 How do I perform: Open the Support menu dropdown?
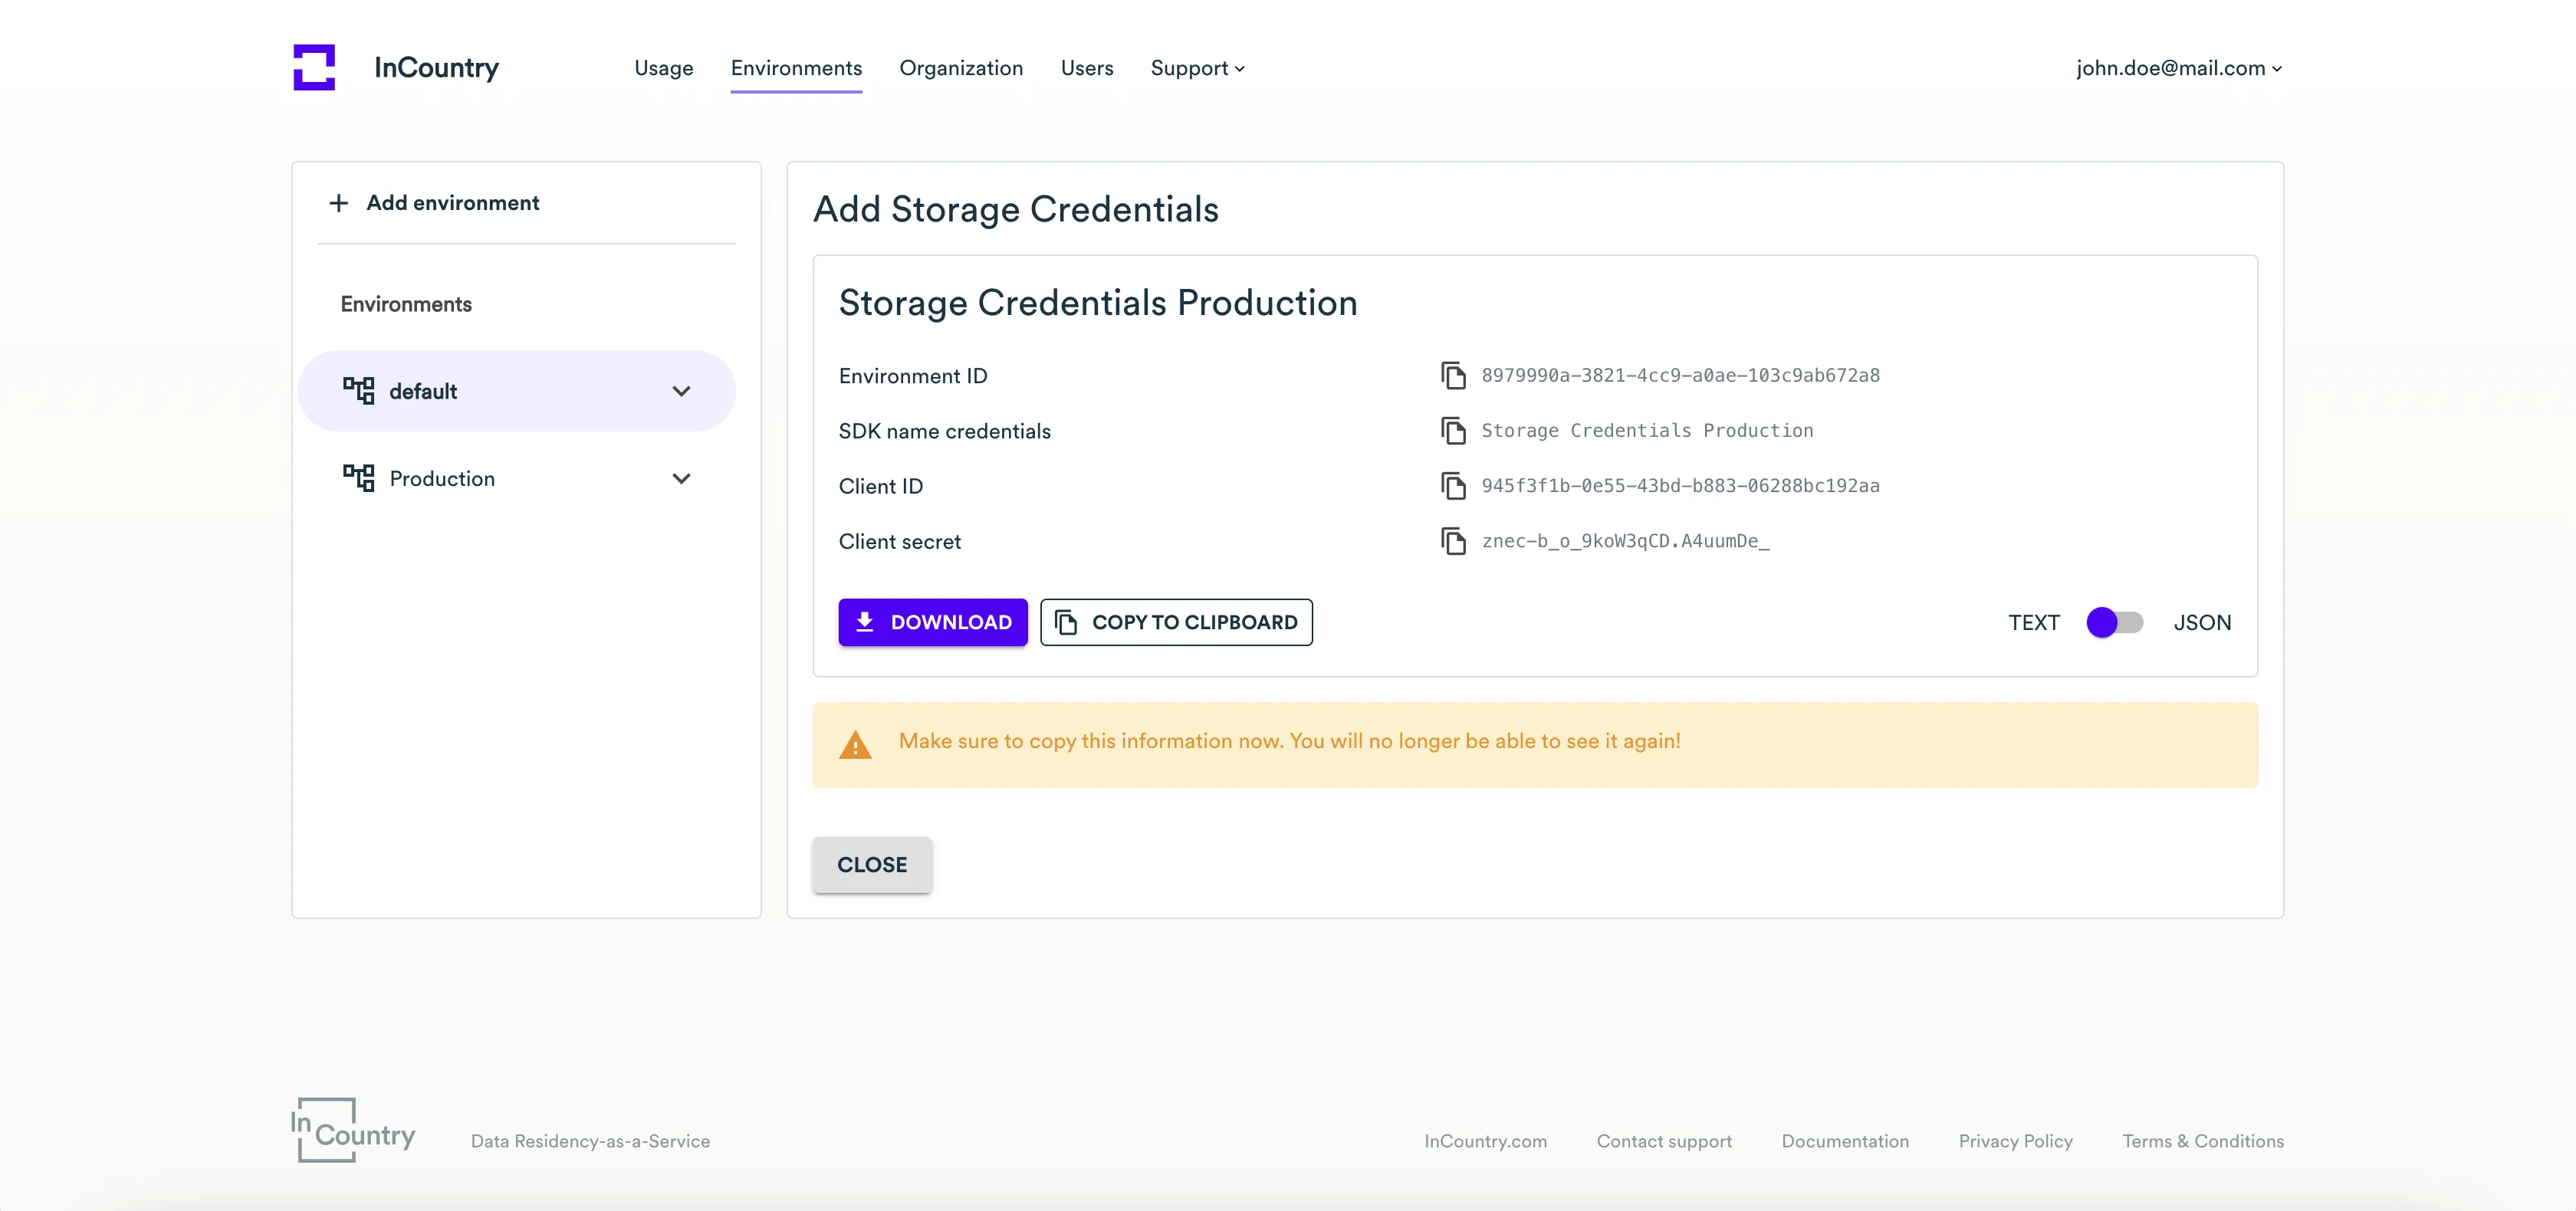pyautogui.click(x=1197, y=68)
